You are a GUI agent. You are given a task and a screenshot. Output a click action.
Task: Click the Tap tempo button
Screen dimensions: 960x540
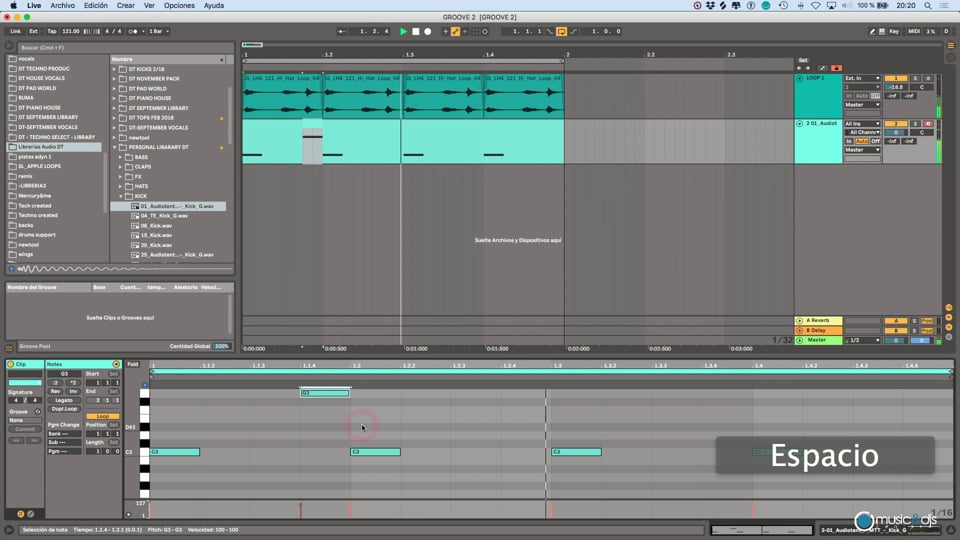click(52, 31)
